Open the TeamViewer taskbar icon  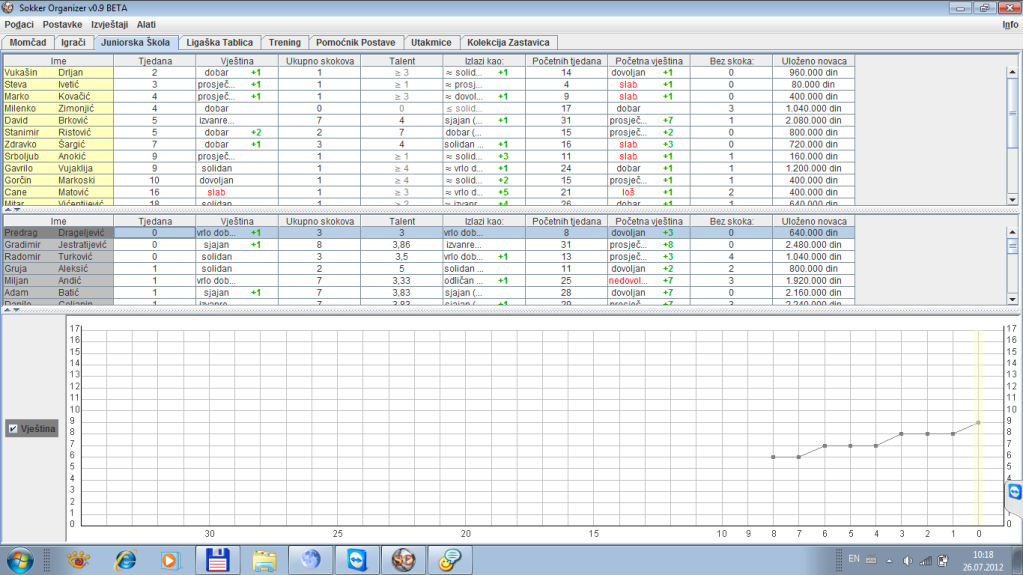357,559
